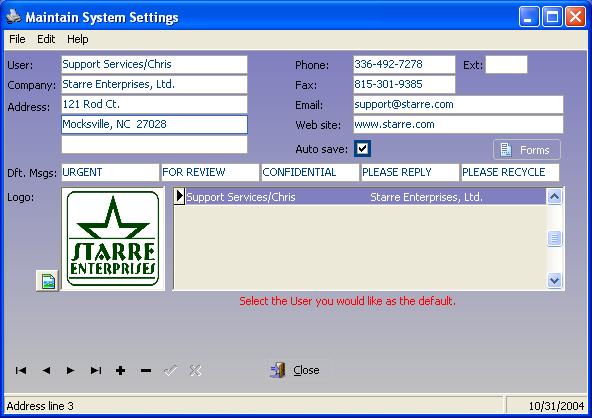Load logo image with picture icon

(48, 281)
